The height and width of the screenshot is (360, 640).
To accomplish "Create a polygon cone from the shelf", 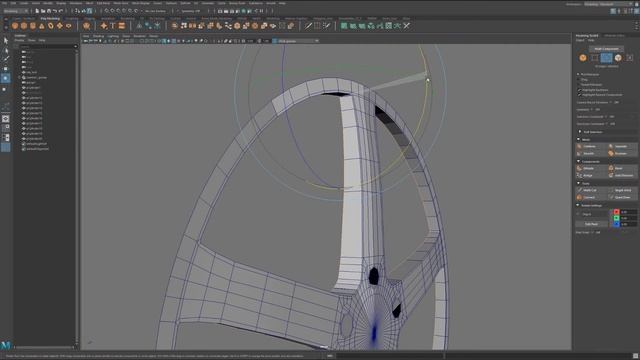I will [x=42, y=26].
